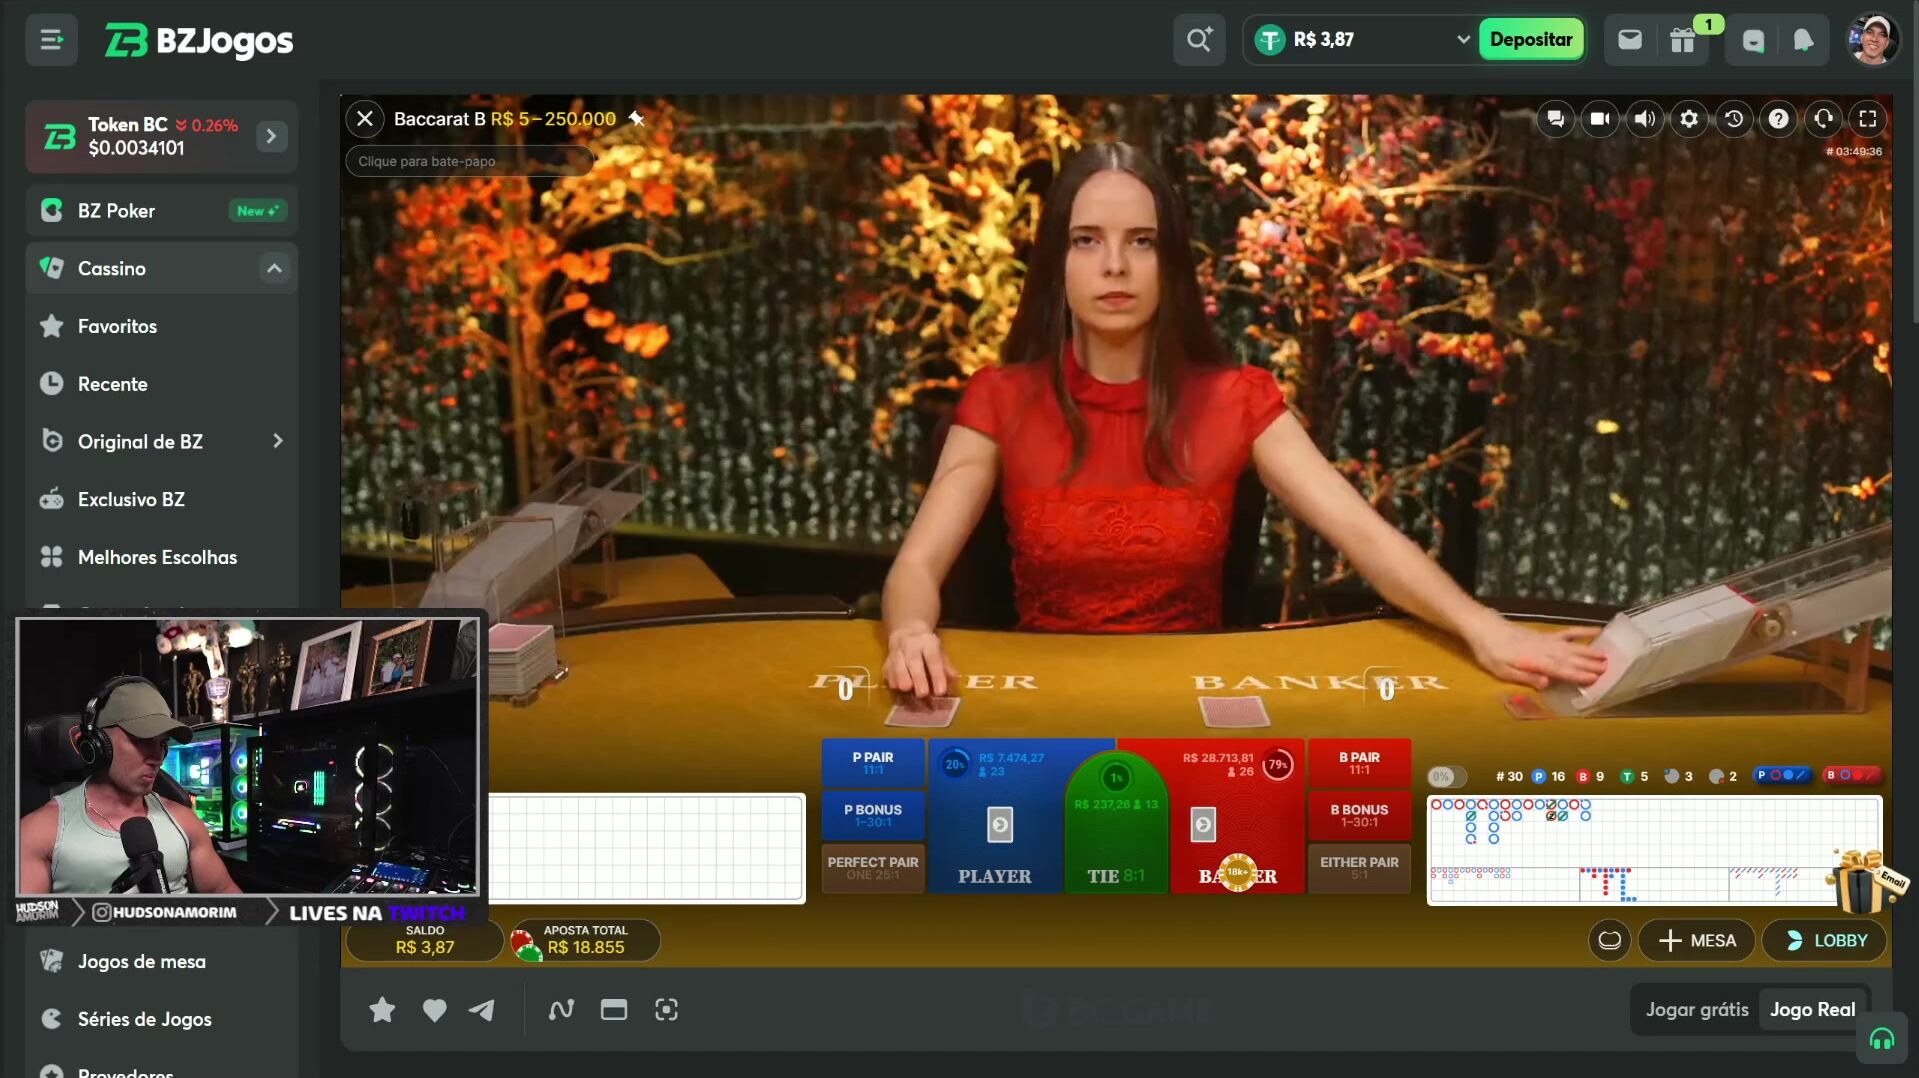Like the game with heart icon
This screenshot has width=1919, height=1078.
(x=434, y=1010)
